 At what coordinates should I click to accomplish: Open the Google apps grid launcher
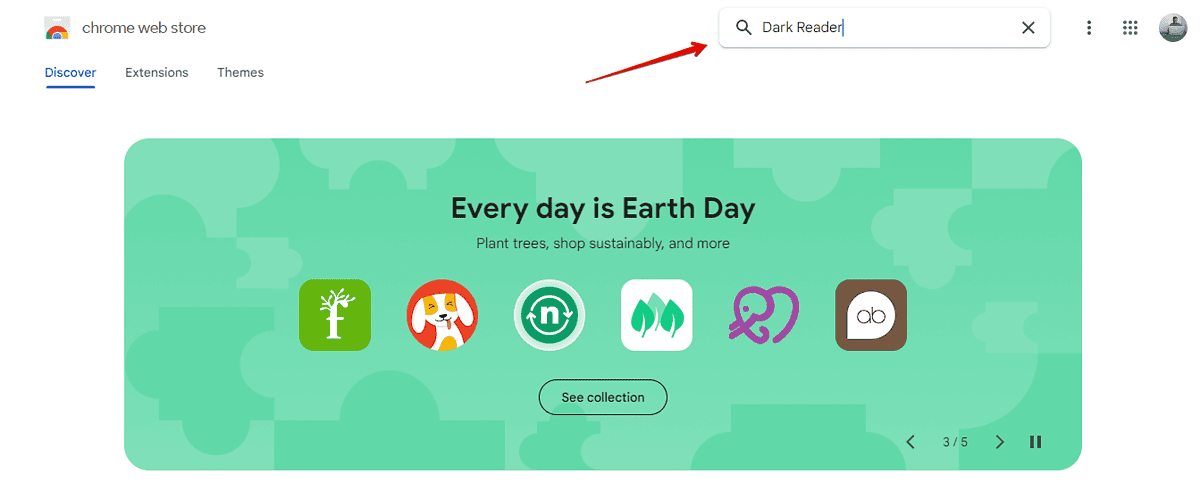click(1130, 28)
